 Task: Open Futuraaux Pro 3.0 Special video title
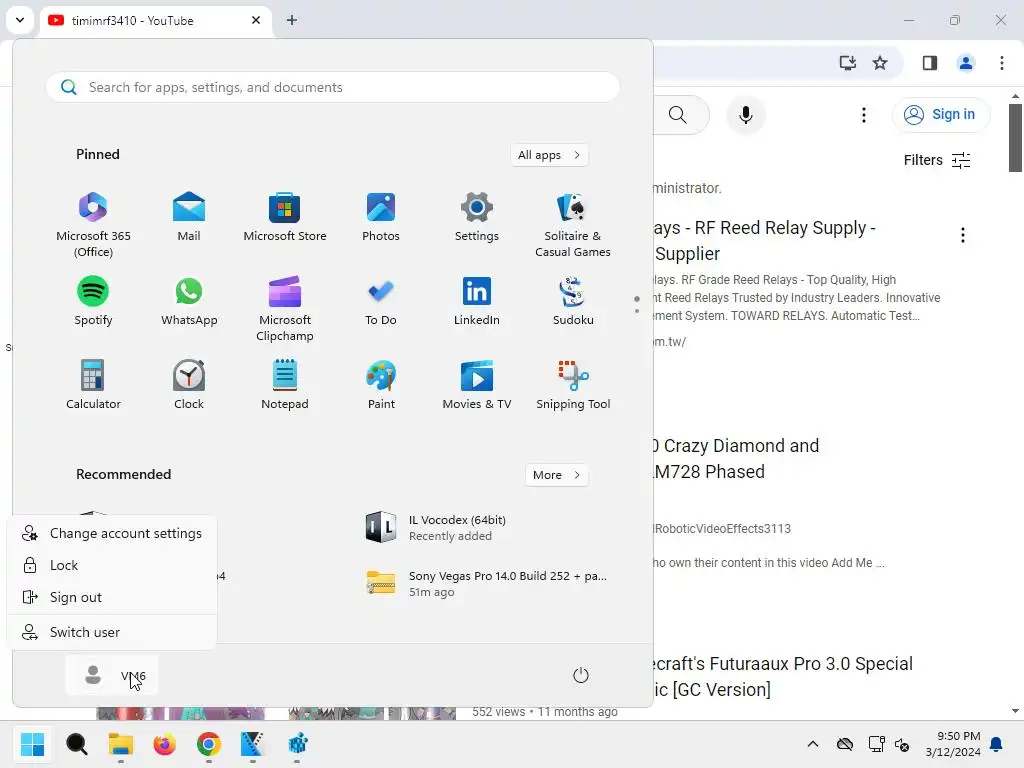pyautogui.click(x=782, y=677)
